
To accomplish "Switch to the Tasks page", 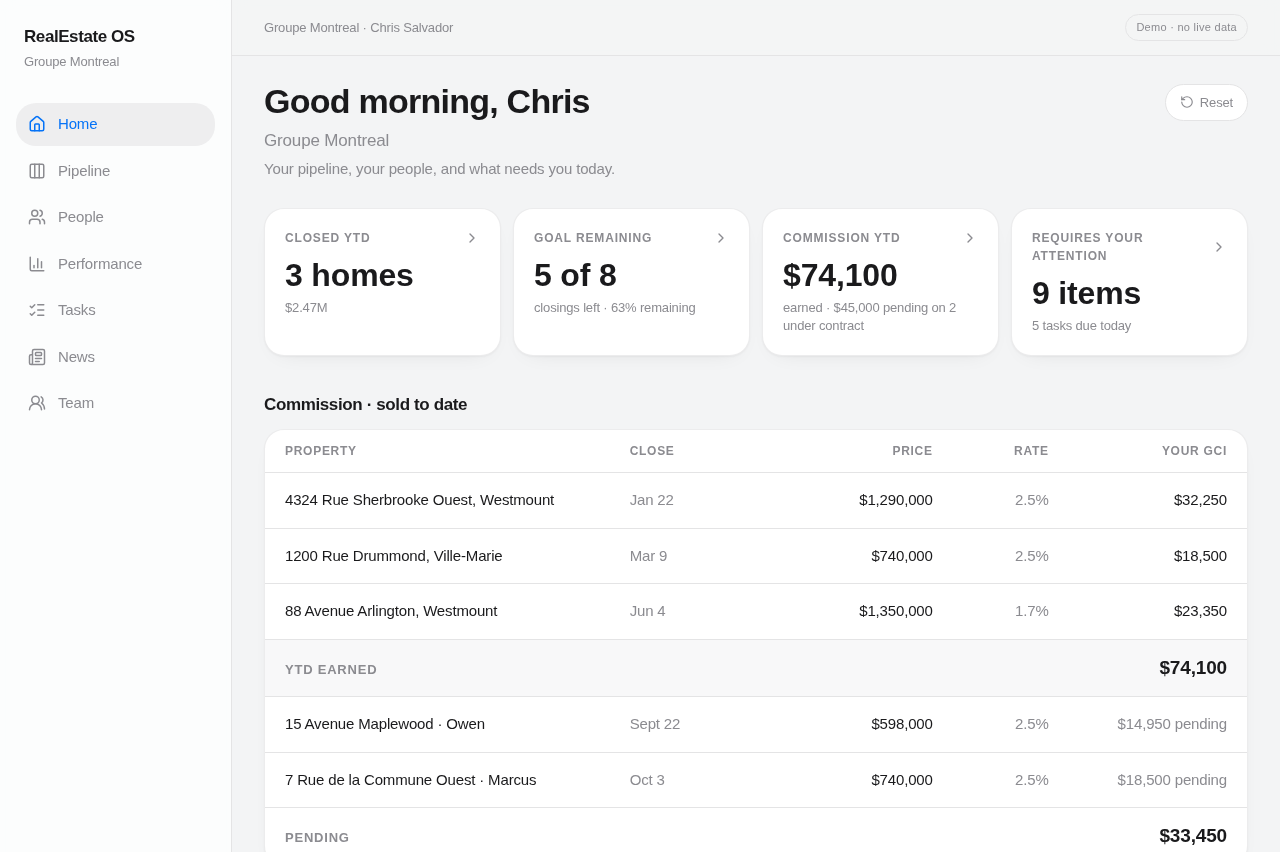I will 115,310.
